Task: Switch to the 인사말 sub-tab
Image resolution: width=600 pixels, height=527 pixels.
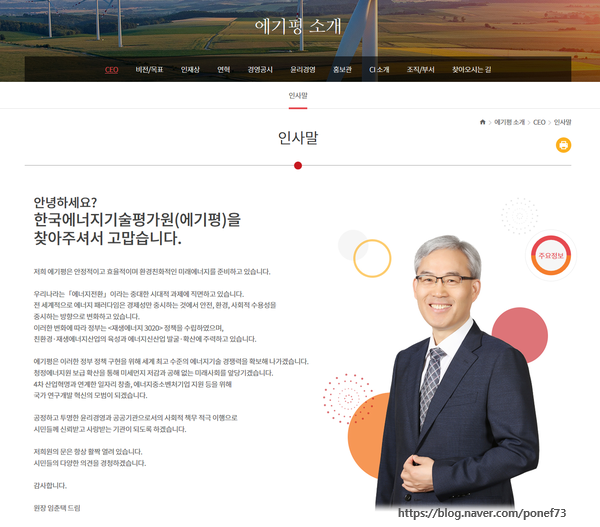Action: (298, 96)
